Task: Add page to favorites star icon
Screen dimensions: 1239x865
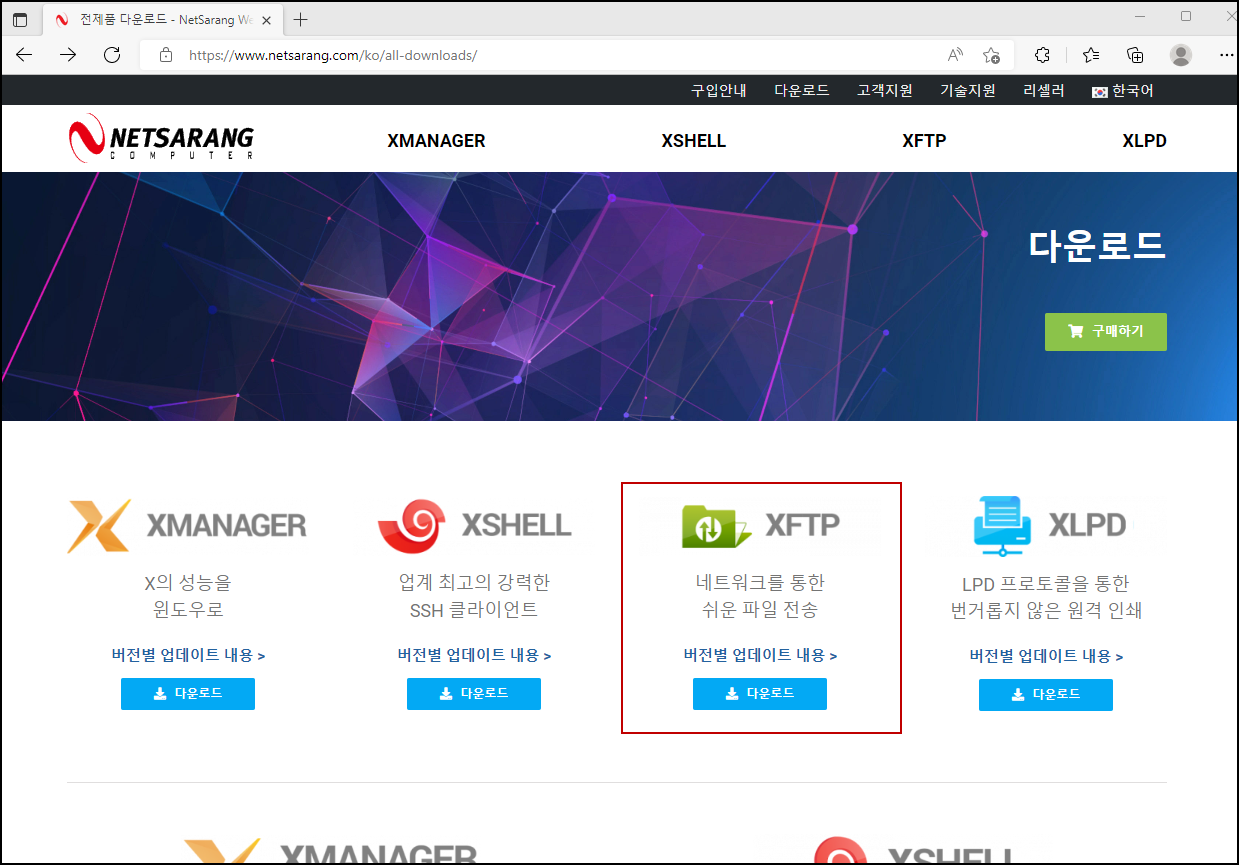Action: (991, 55)
